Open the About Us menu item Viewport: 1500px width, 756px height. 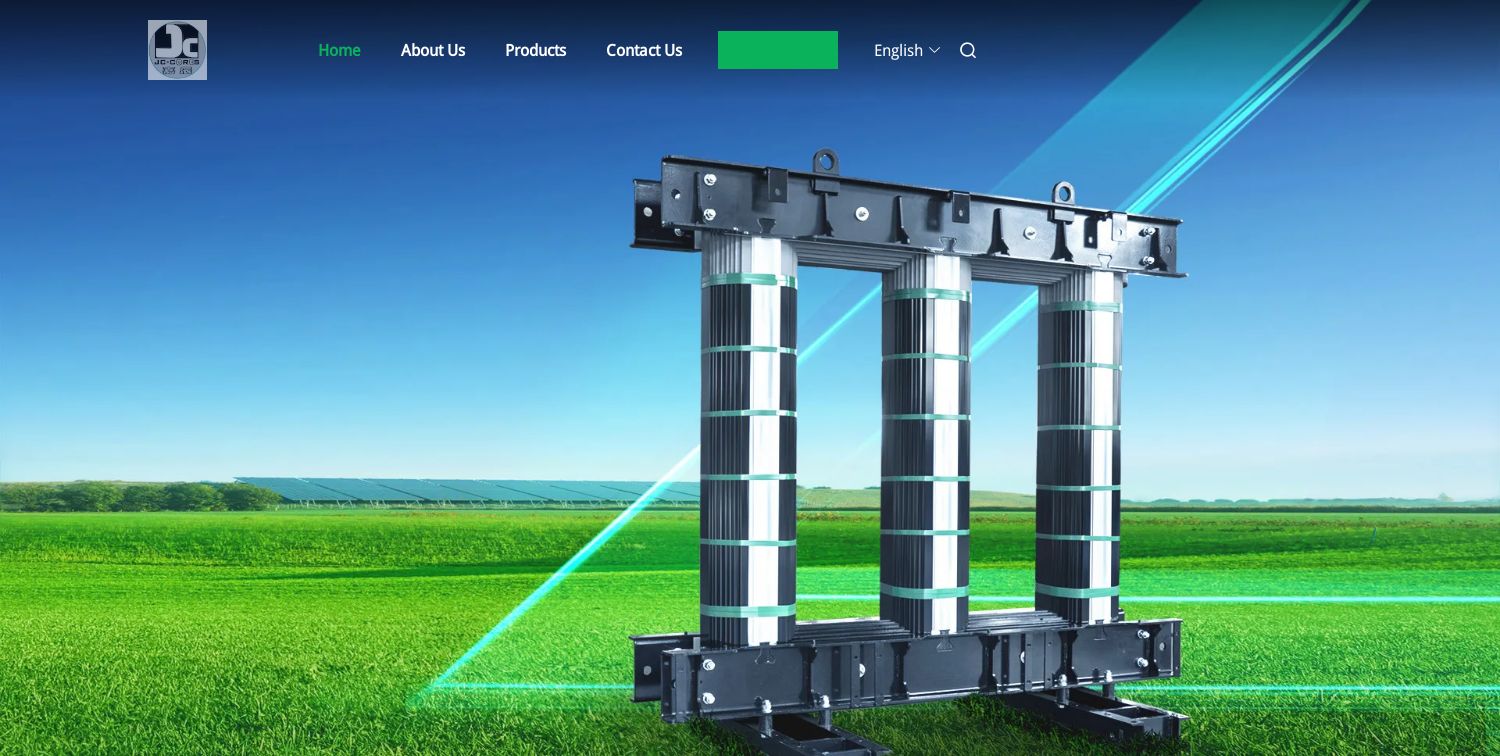(433, 50)
